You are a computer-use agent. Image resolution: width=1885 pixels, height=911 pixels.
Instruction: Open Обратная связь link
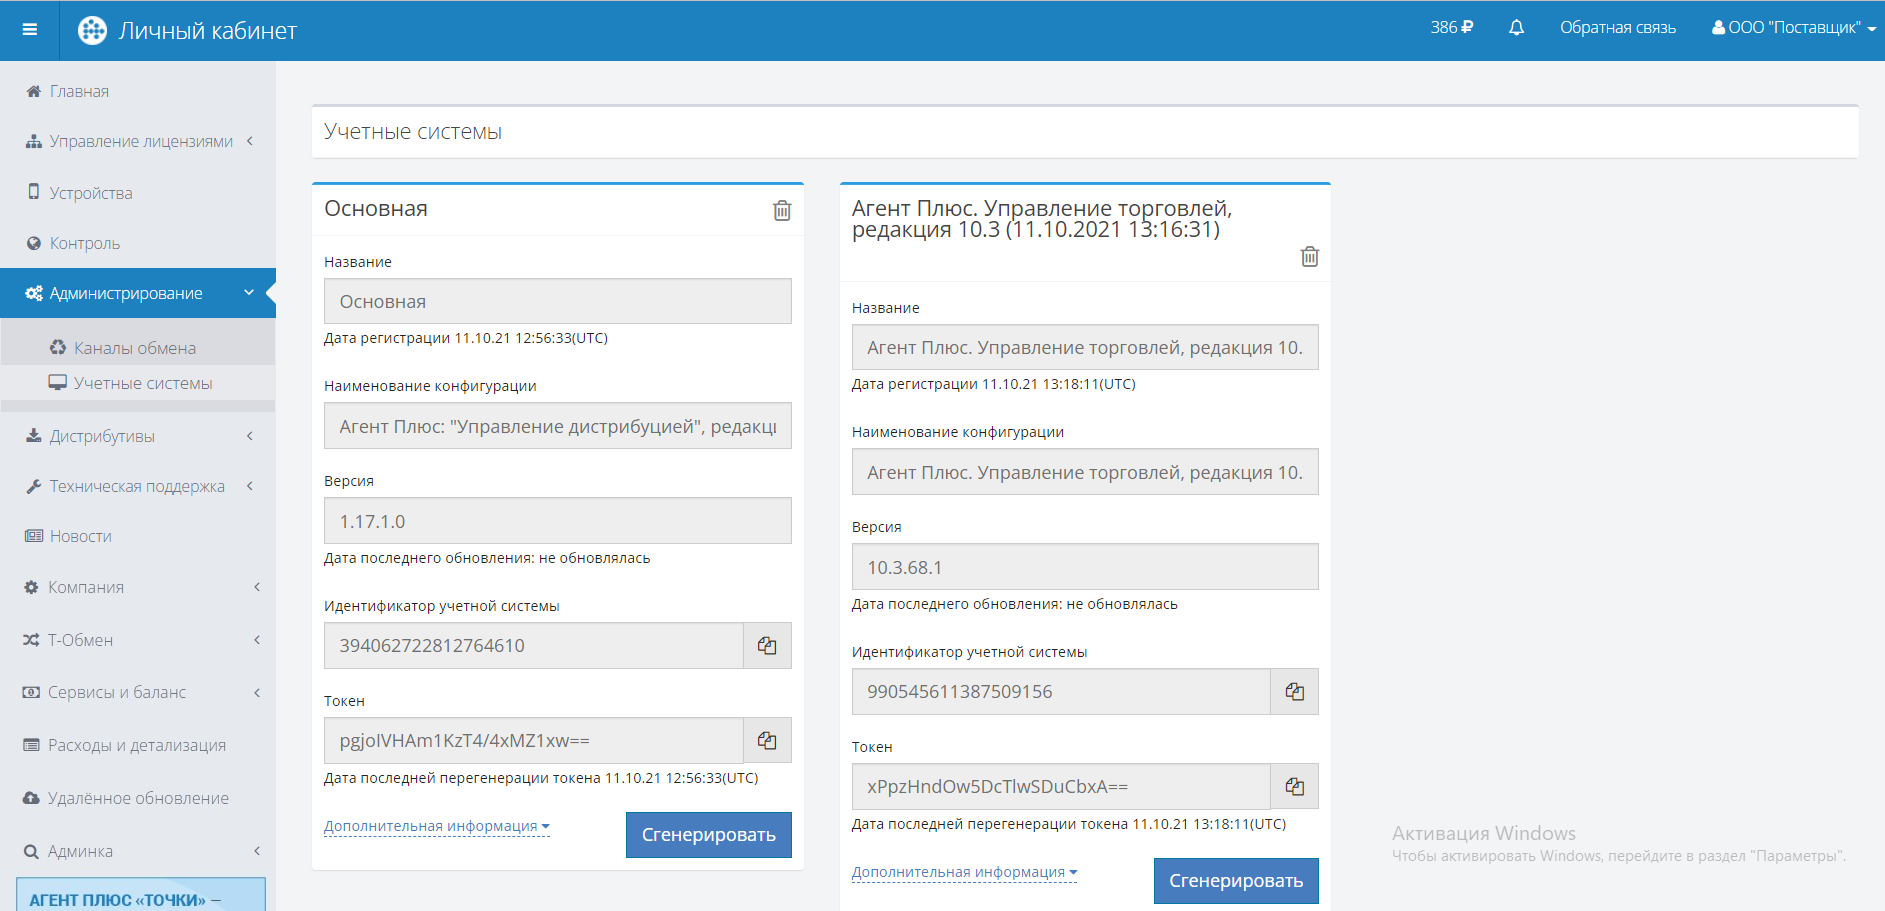pos(1618,28)
